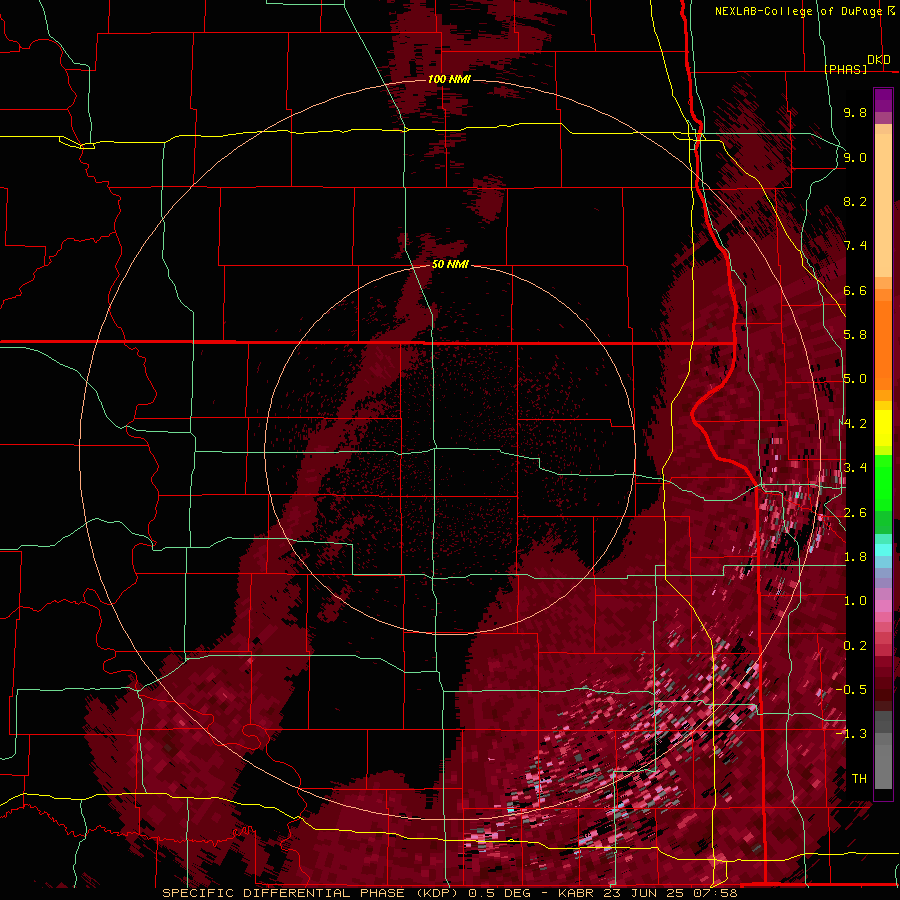The image size is (900, 900).
Task: Click the (KDP) text in the caption
Action: pyautogui.click(x=438, y=893)
